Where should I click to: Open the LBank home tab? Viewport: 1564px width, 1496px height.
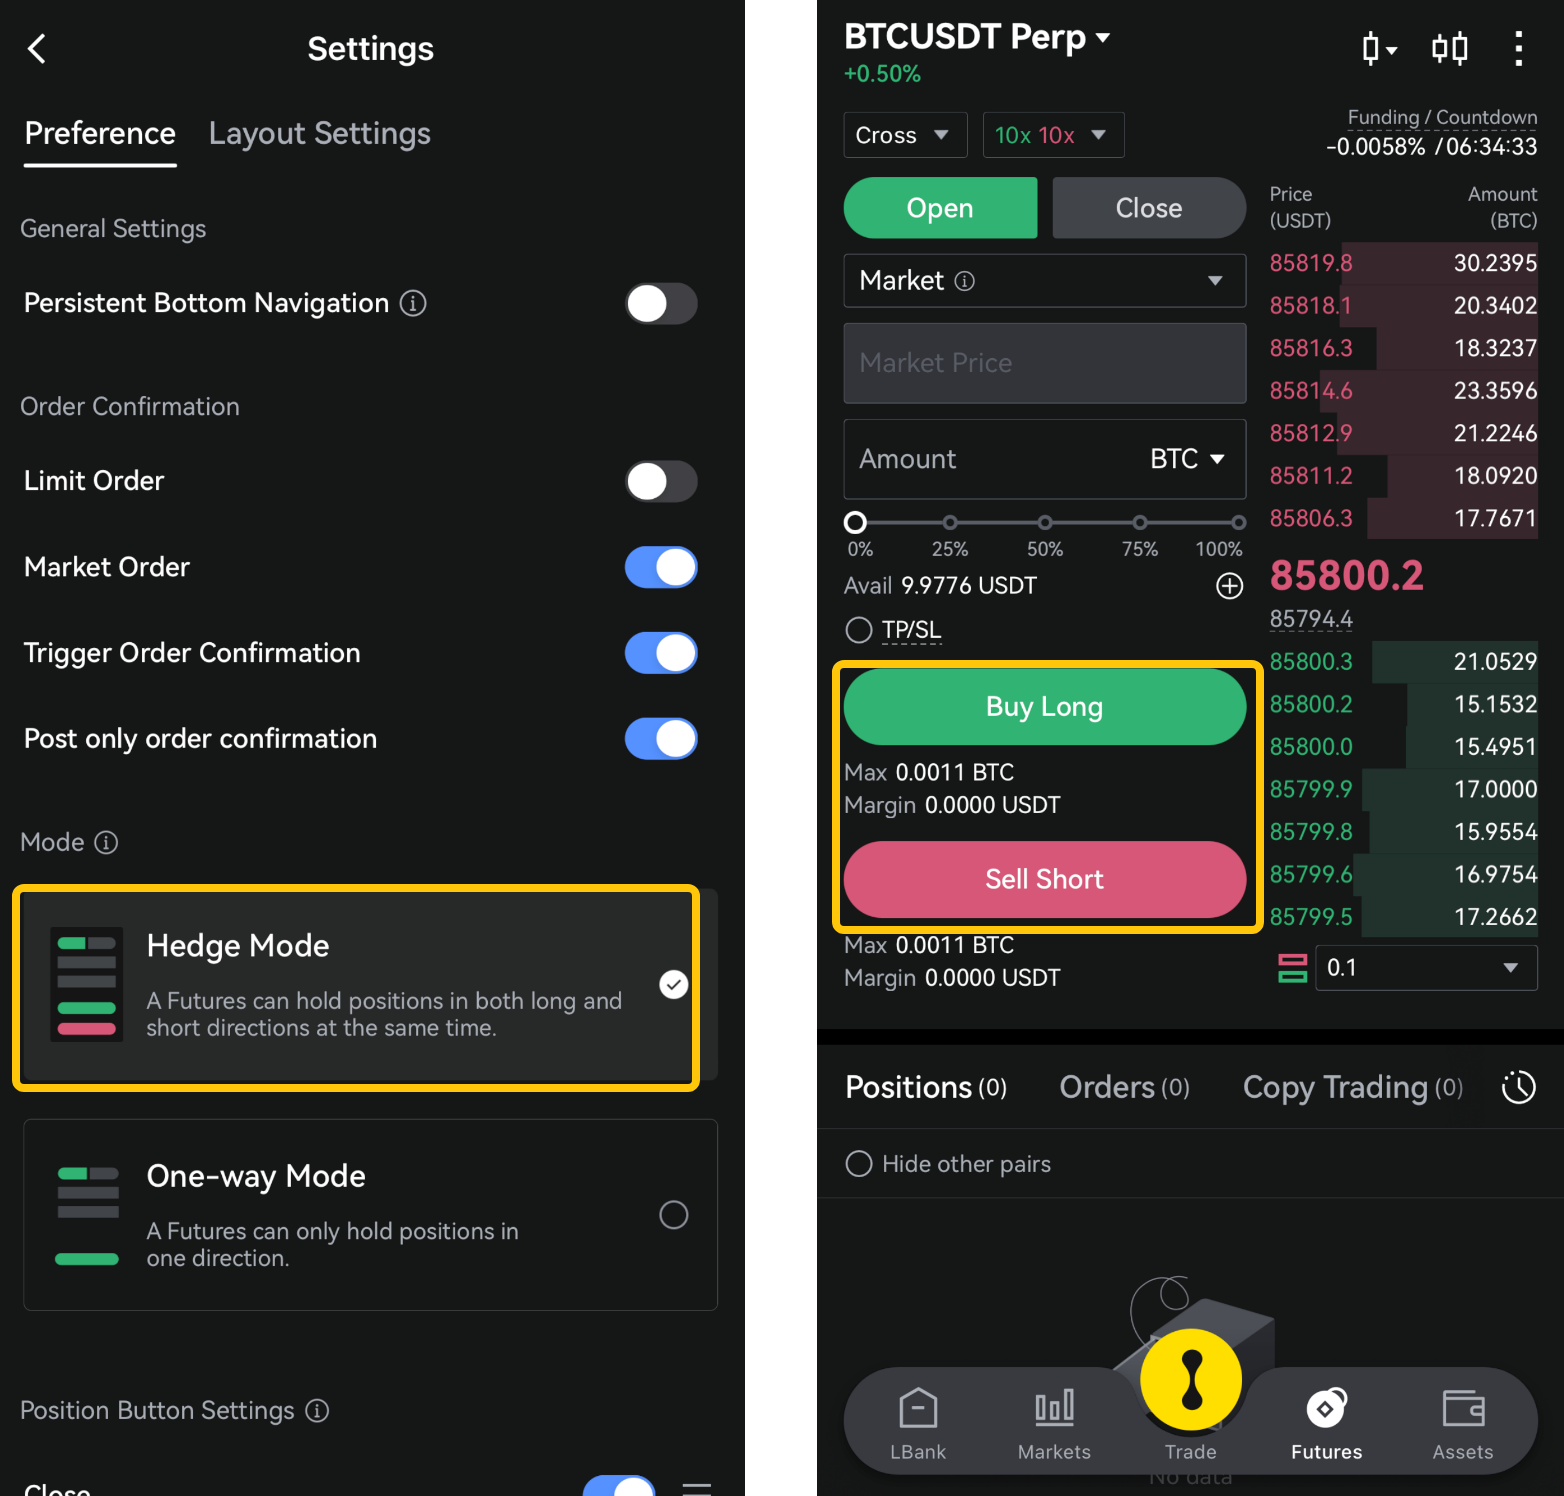tap(918, 1423)
